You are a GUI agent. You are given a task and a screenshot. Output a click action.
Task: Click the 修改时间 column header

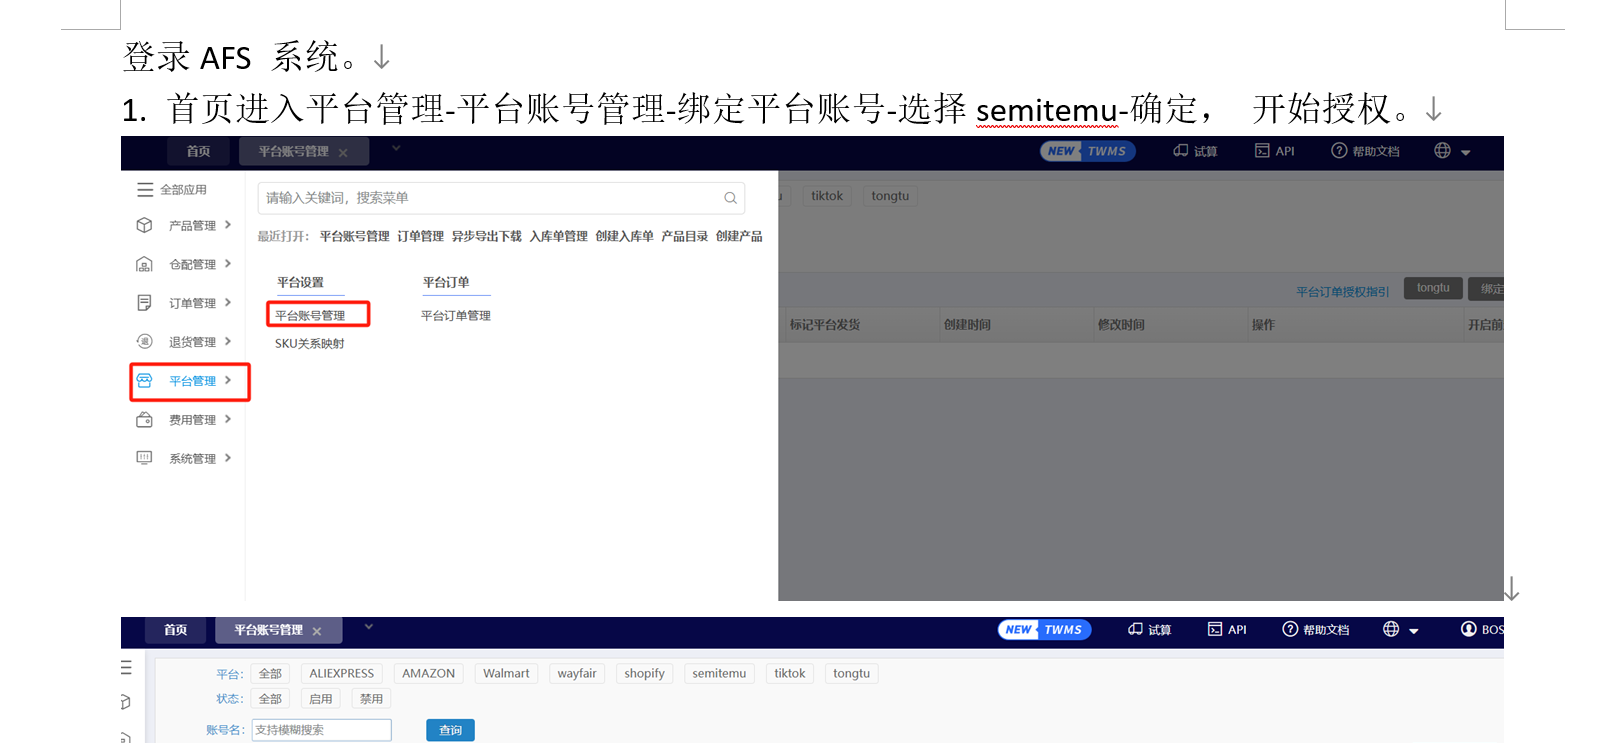pos(1121,325)
